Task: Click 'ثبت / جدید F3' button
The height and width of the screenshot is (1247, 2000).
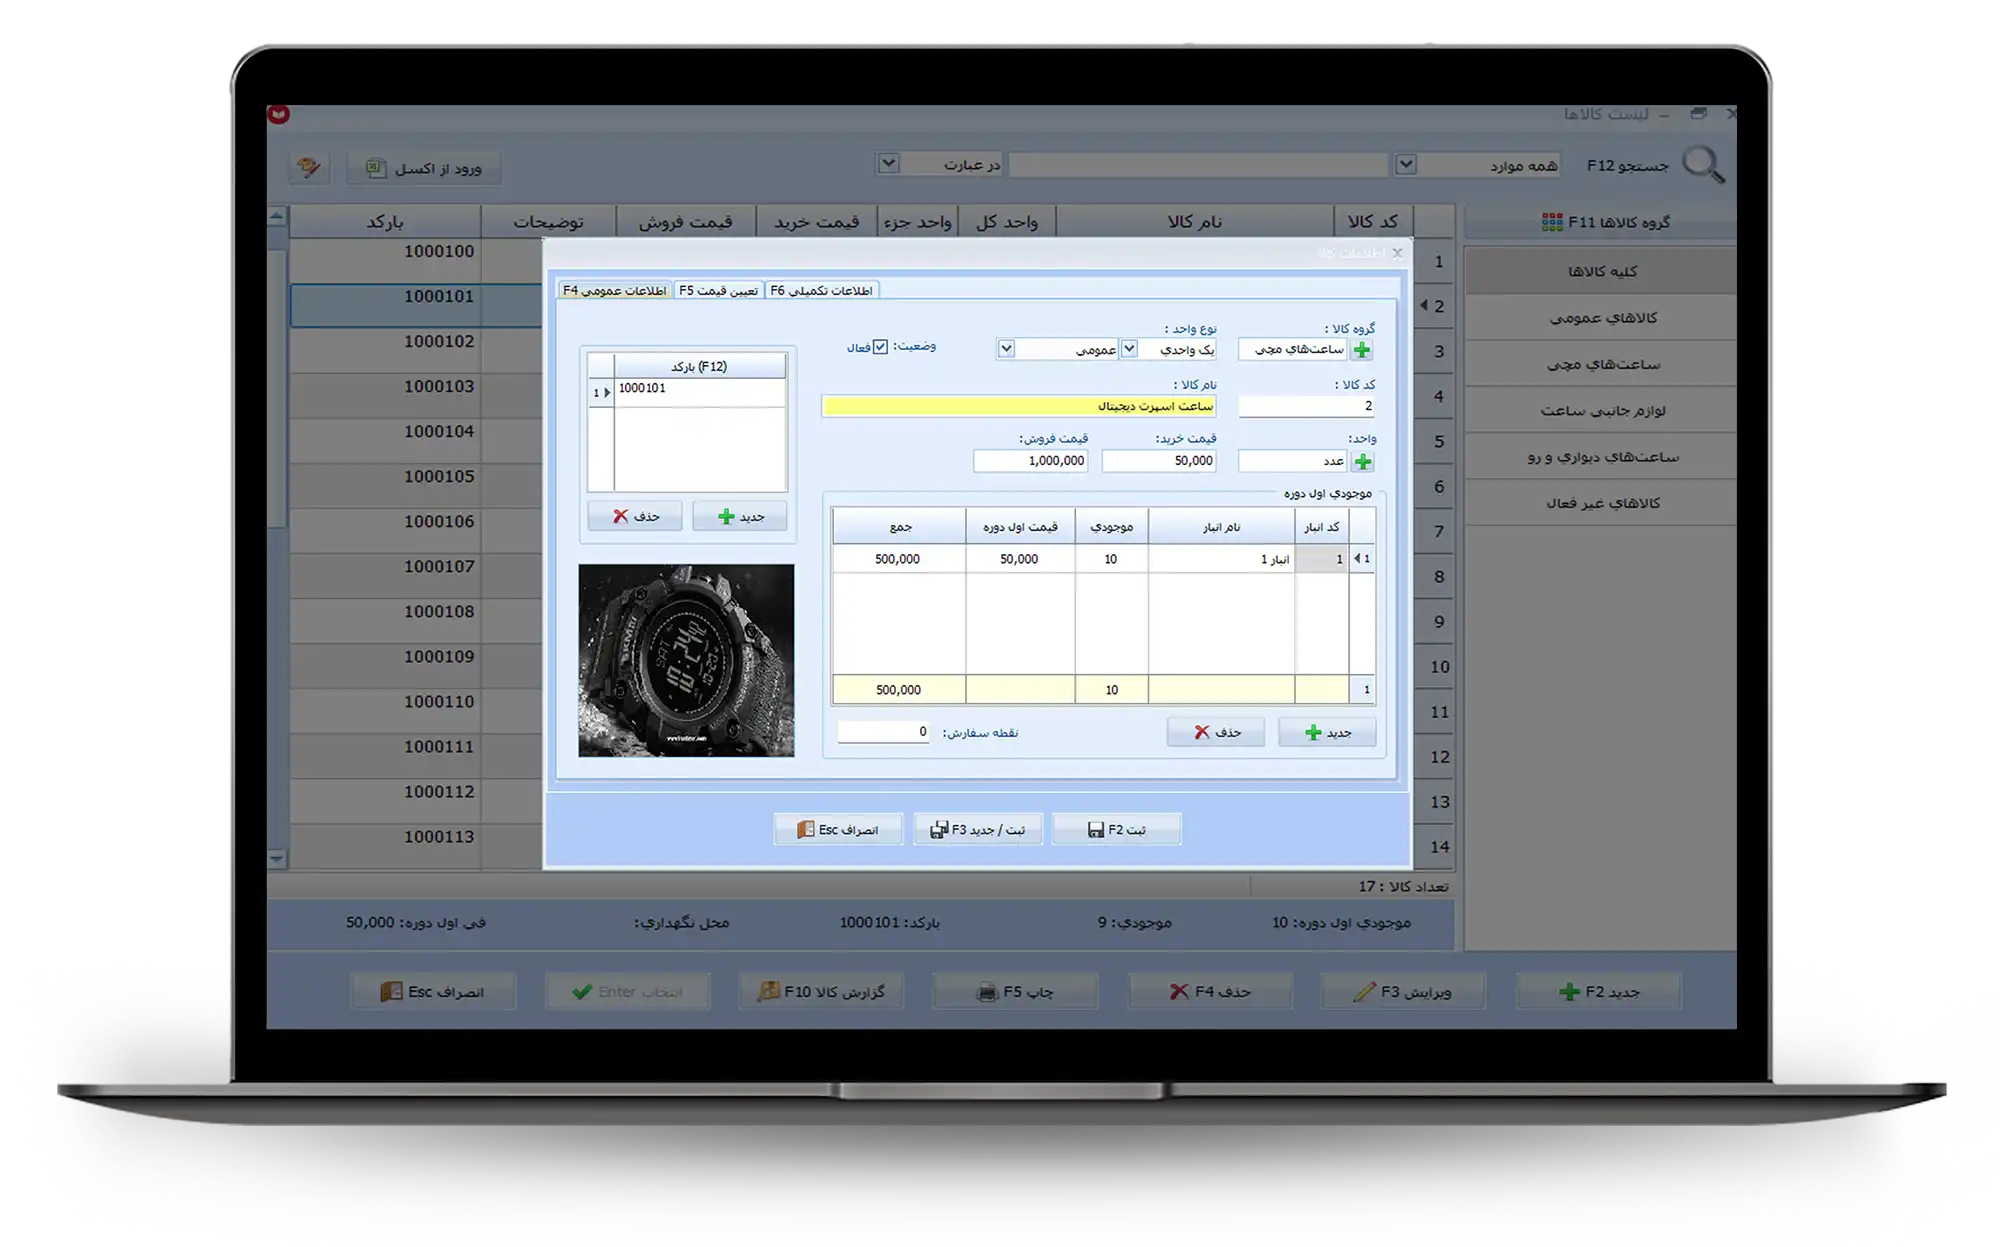Action: pos(977,830)
